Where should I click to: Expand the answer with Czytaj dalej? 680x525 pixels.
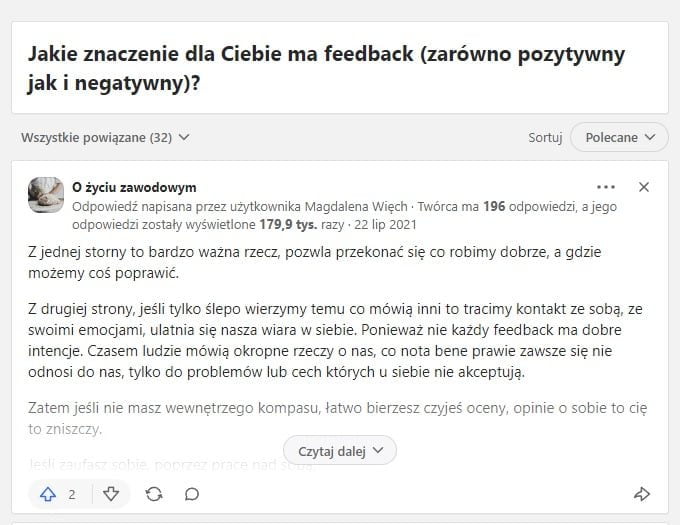tap(340, 451)
